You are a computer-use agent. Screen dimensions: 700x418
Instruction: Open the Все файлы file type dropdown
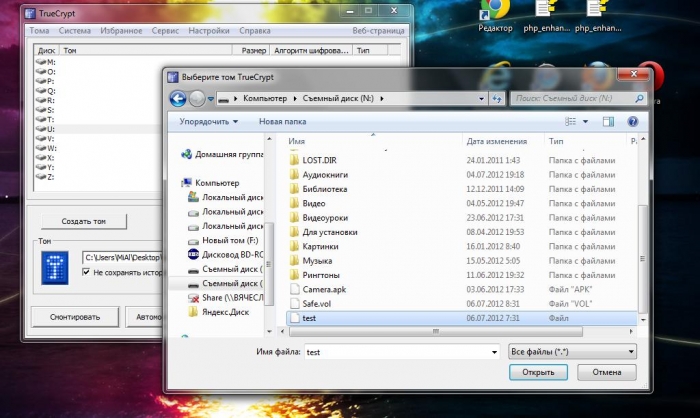click(572, 352)
